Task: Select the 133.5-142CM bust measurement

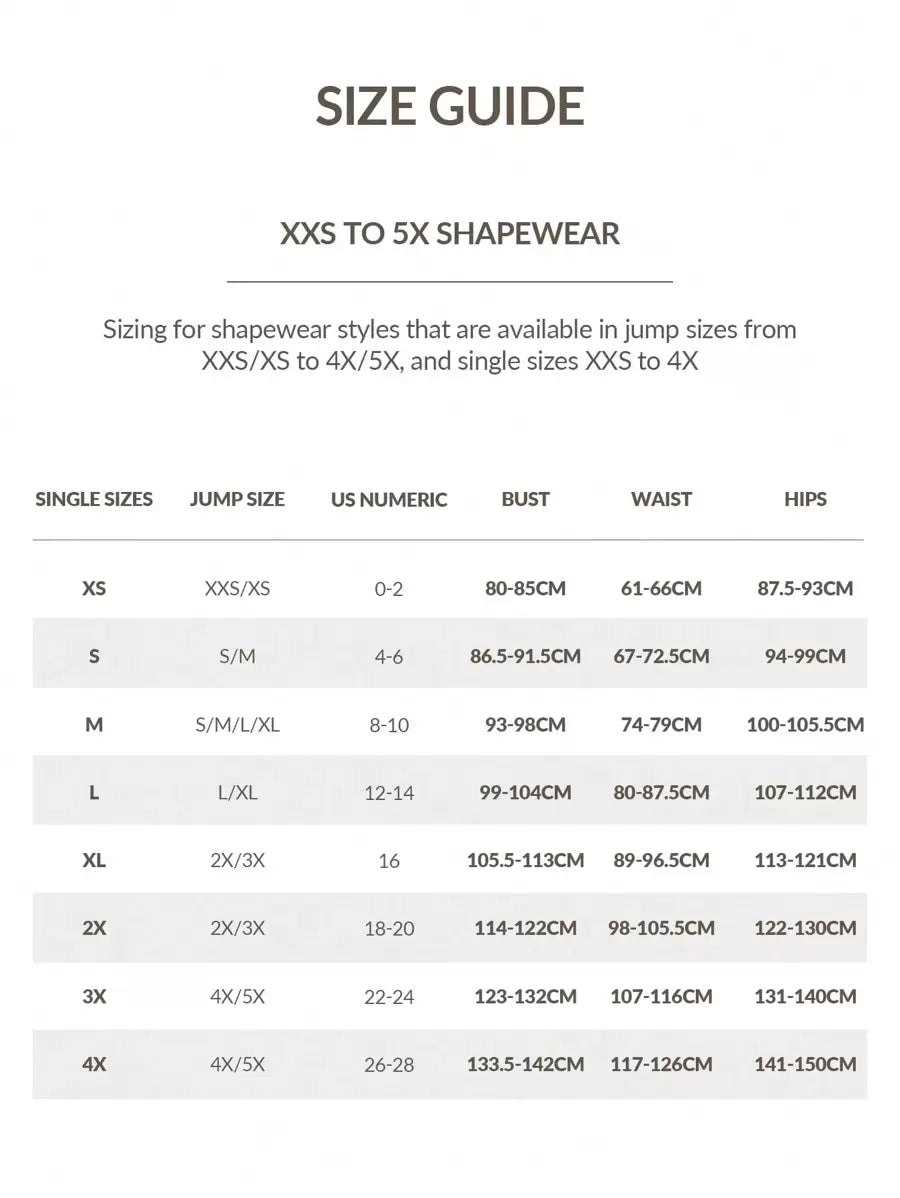Action: pos(525,1064)
